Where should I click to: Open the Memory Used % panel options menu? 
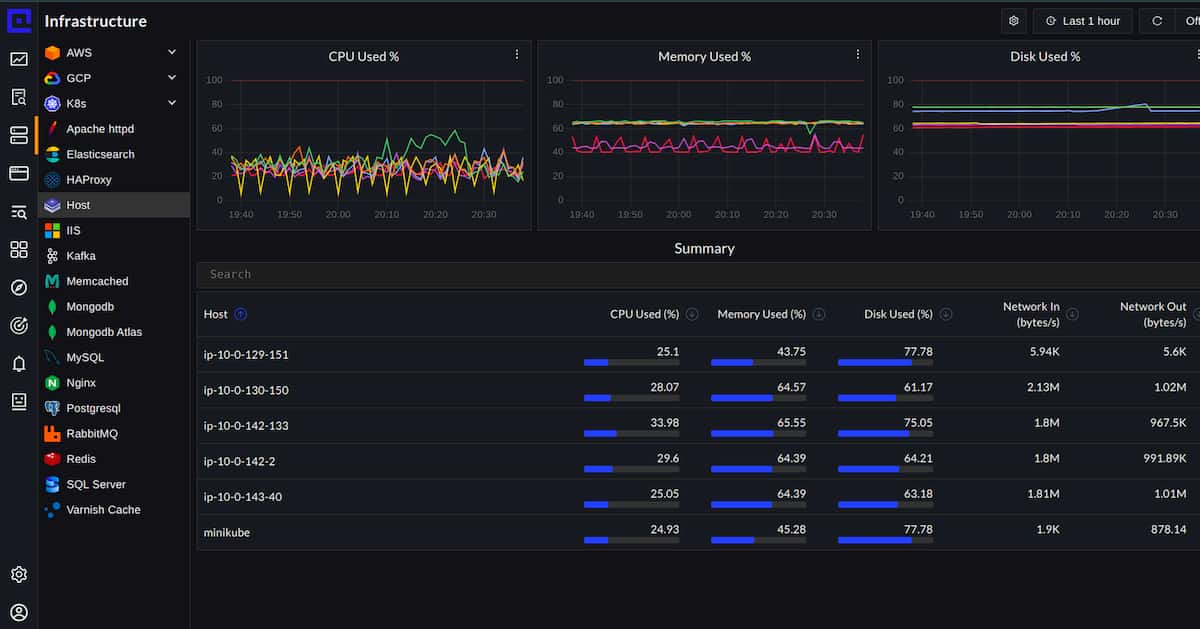coord(857,55)
